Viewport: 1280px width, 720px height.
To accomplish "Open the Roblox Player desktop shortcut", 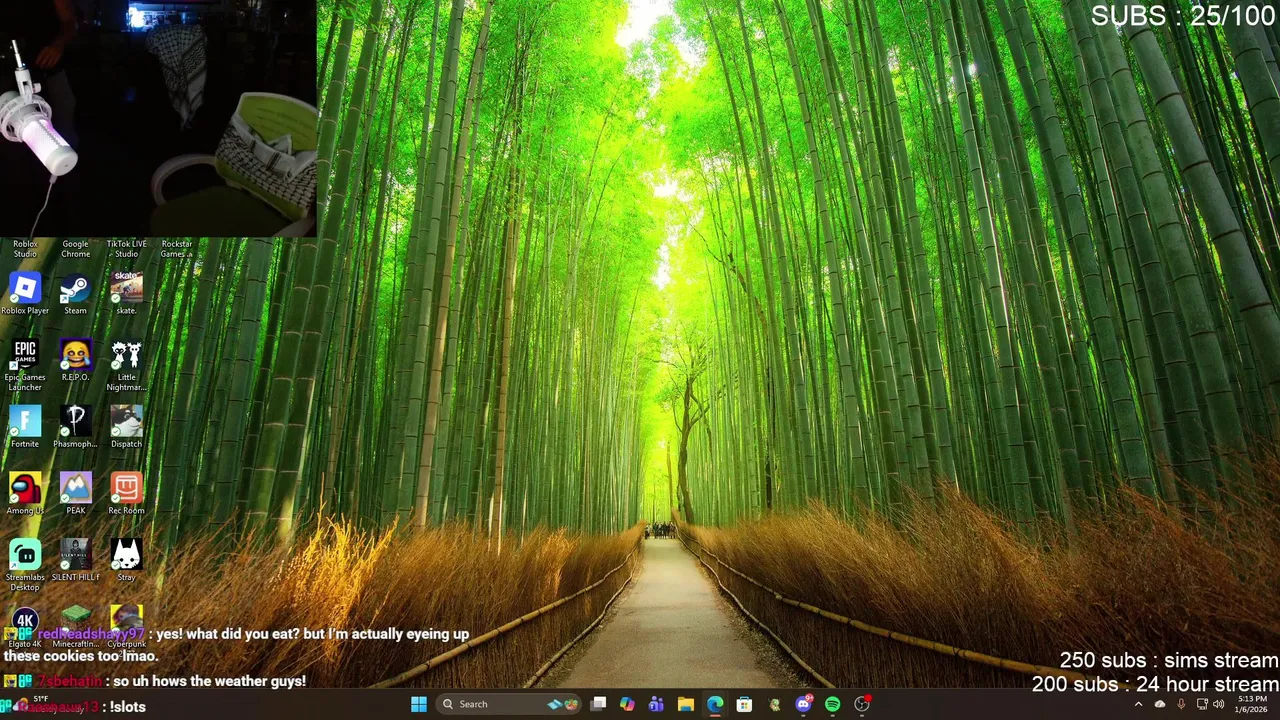I will coord(25,293).
